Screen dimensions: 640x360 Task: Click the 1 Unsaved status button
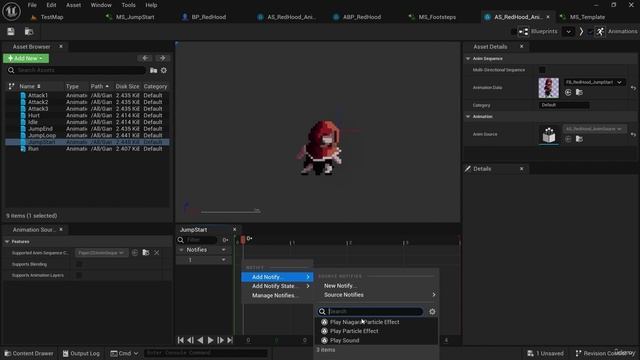(545, 353)
